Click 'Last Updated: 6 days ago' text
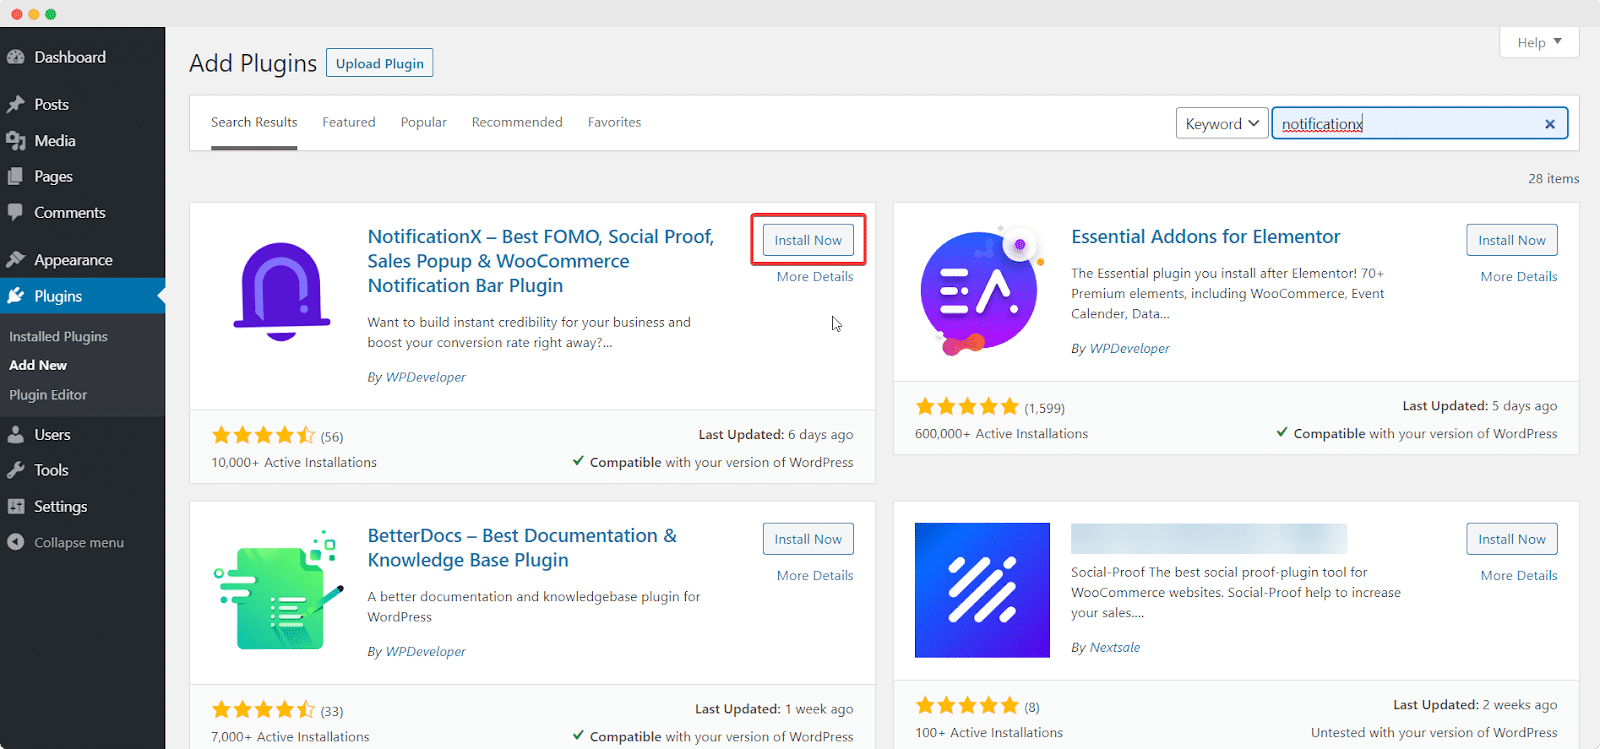This screenshot has height=749, width=1600. (x=776, y=434)
